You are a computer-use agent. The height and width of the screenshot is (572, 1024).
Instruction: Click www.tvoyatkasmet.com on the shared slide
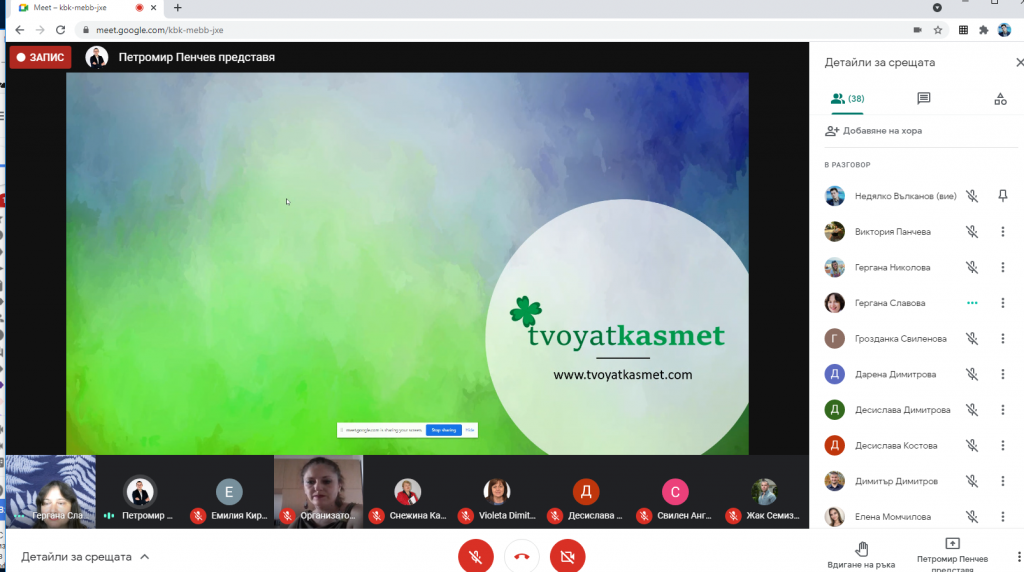point(622,375)
